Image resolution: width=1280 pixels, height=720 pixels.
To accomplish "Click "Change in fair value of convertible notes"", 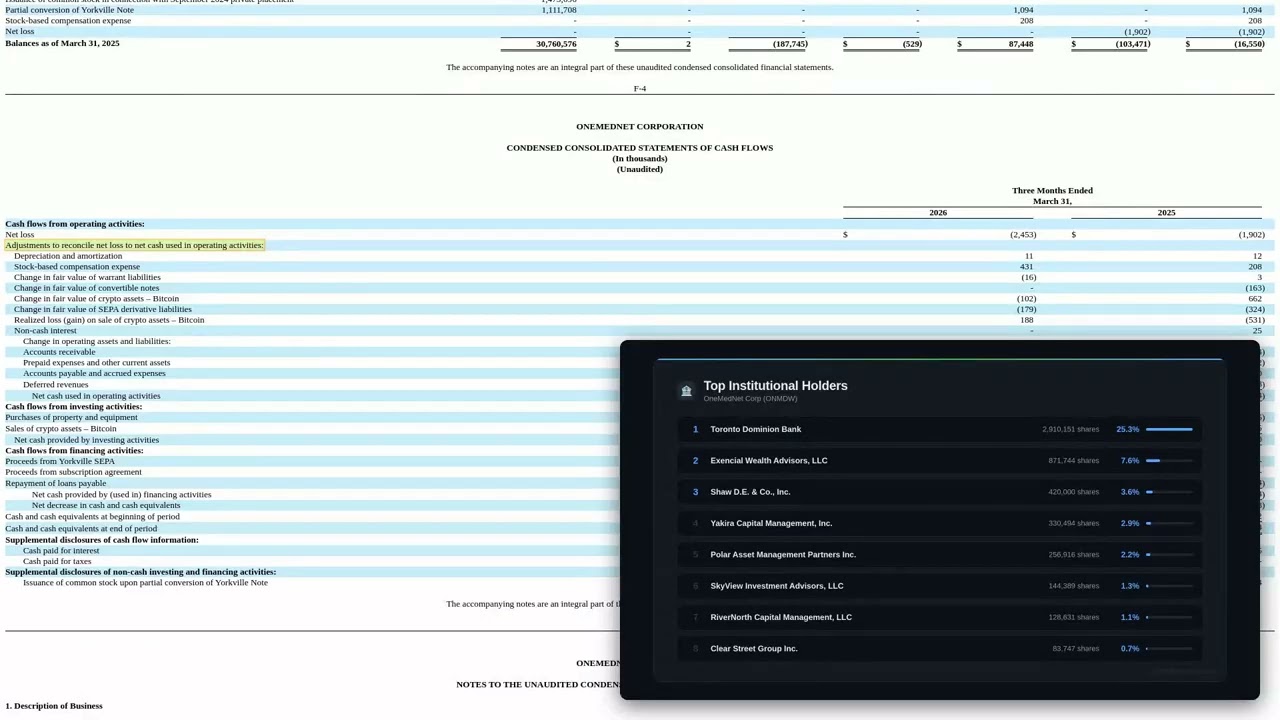I will click(x=86, y=288).
